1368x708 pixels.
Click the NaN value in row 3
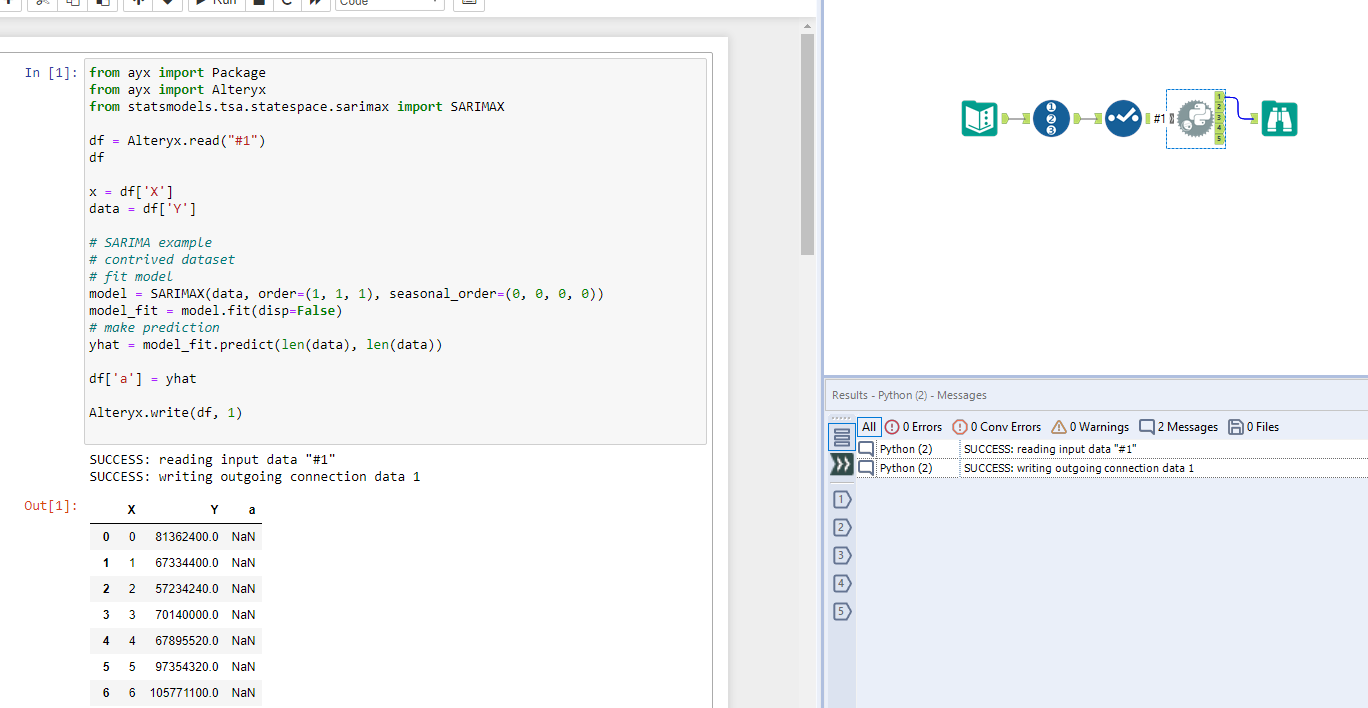pos(243,615)
